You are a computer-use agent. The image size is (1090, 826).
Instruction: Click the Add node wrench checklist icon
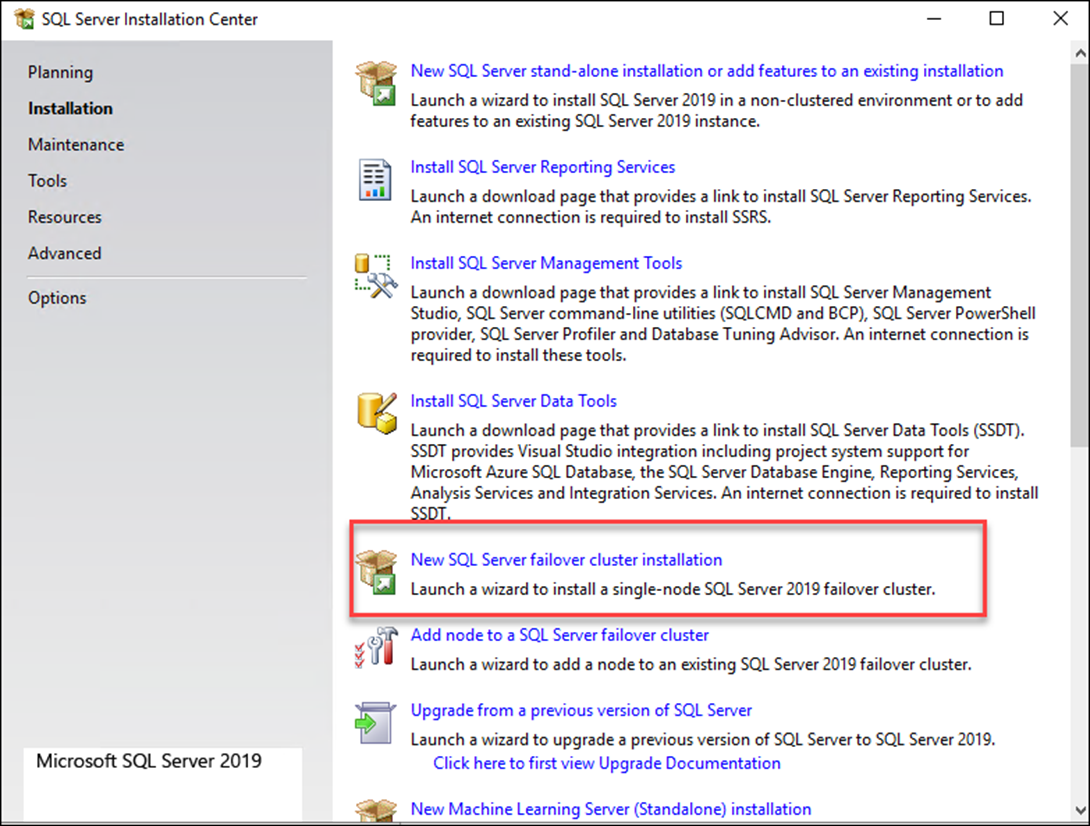376,647
